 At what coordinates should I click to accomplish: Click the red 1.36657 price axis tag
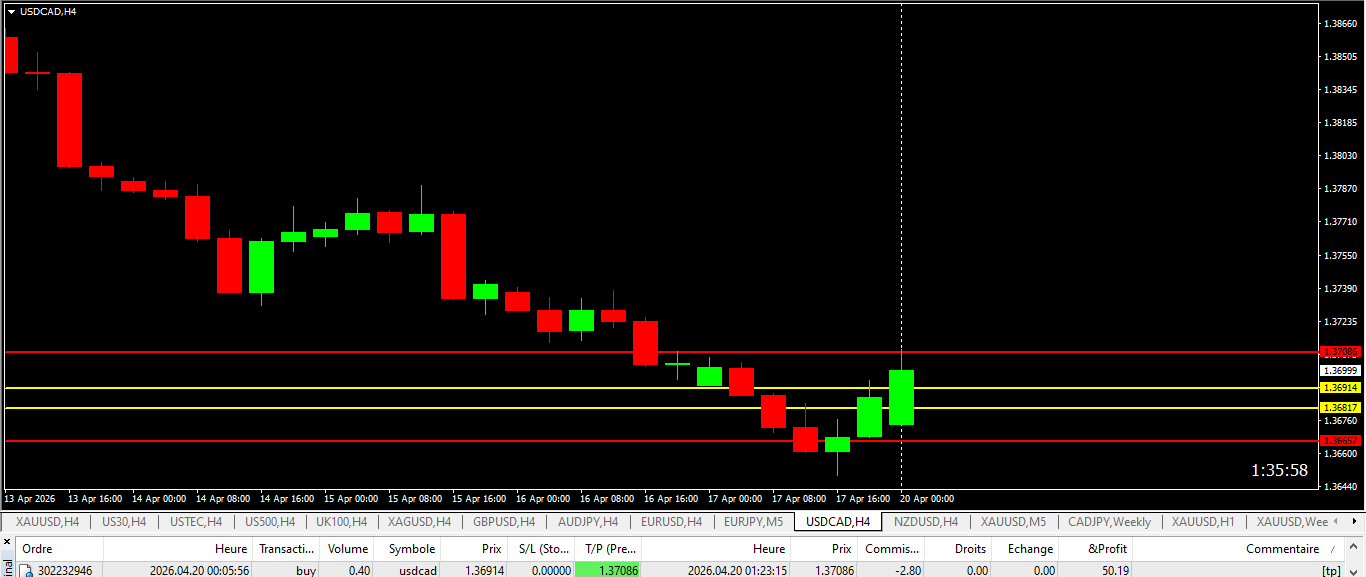coord(1340,440)
